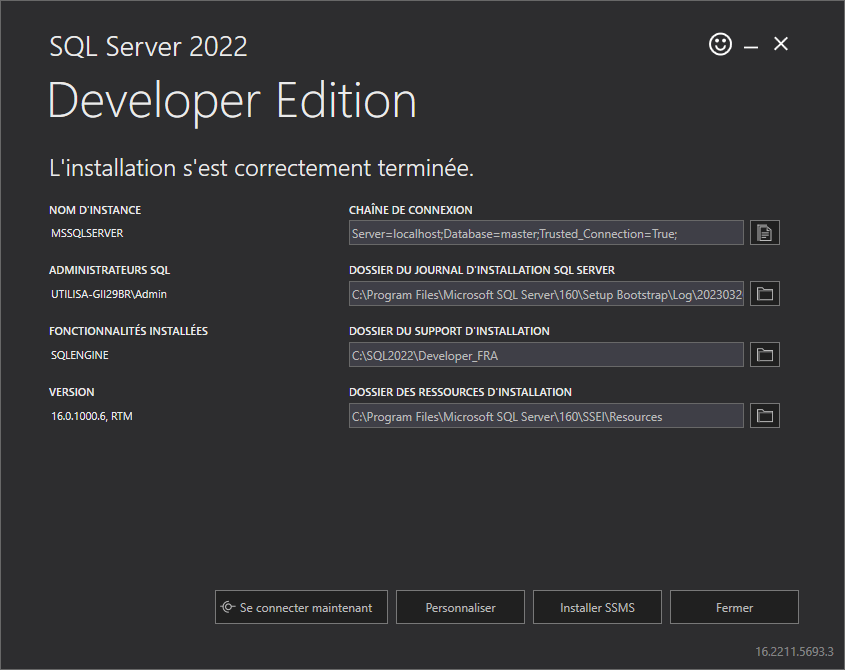Open the installation resources folder icon
The image size is (845, 670).
click(765, 416)
